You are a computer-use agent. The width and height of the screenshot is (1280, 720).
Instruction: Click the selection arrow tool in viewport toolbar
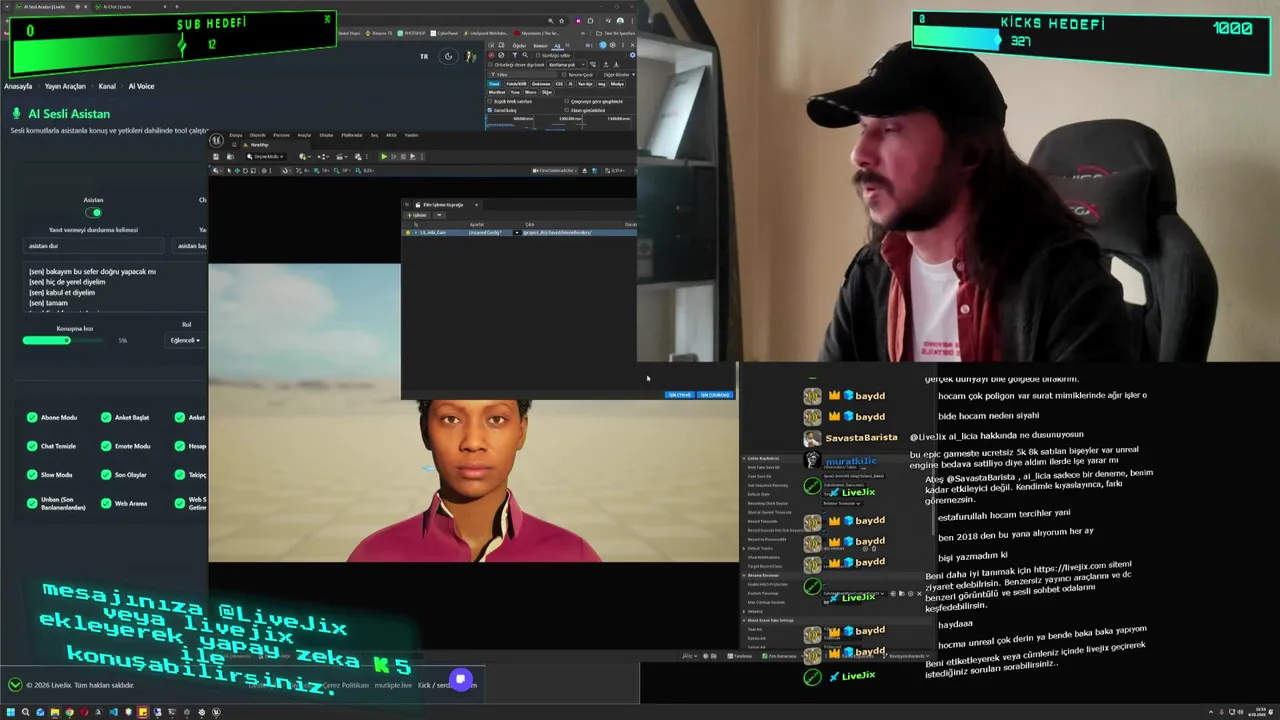[x=229, y=171]
